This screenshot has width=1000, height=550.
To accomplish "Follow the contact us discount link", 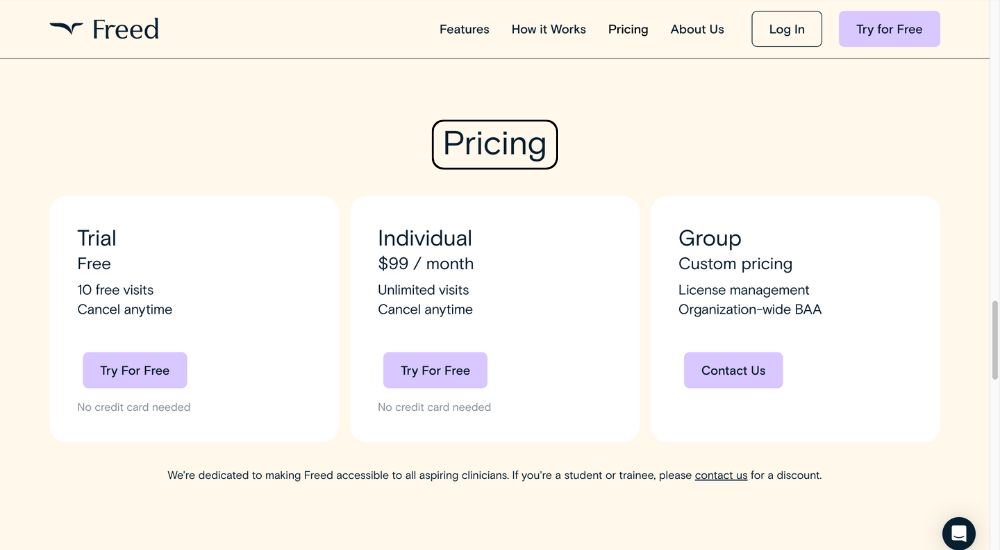I will [x=721, y=475].
